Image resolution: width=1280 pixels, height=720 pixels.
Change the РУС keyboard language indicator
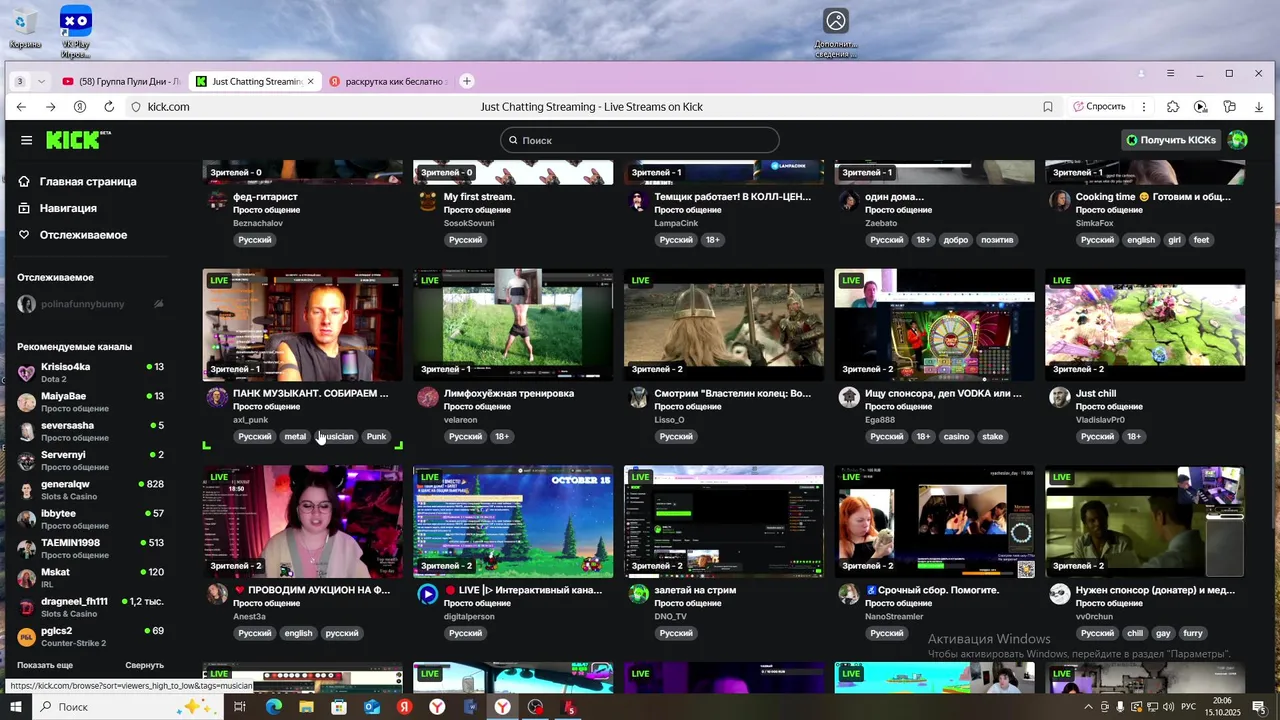pos(1189,707)
